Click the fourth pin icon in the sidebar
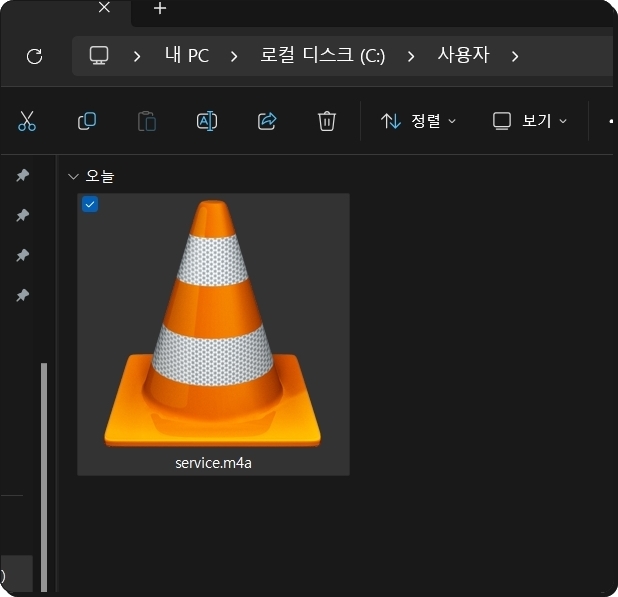This screenshot has width=618, height=597. point(23,295)
